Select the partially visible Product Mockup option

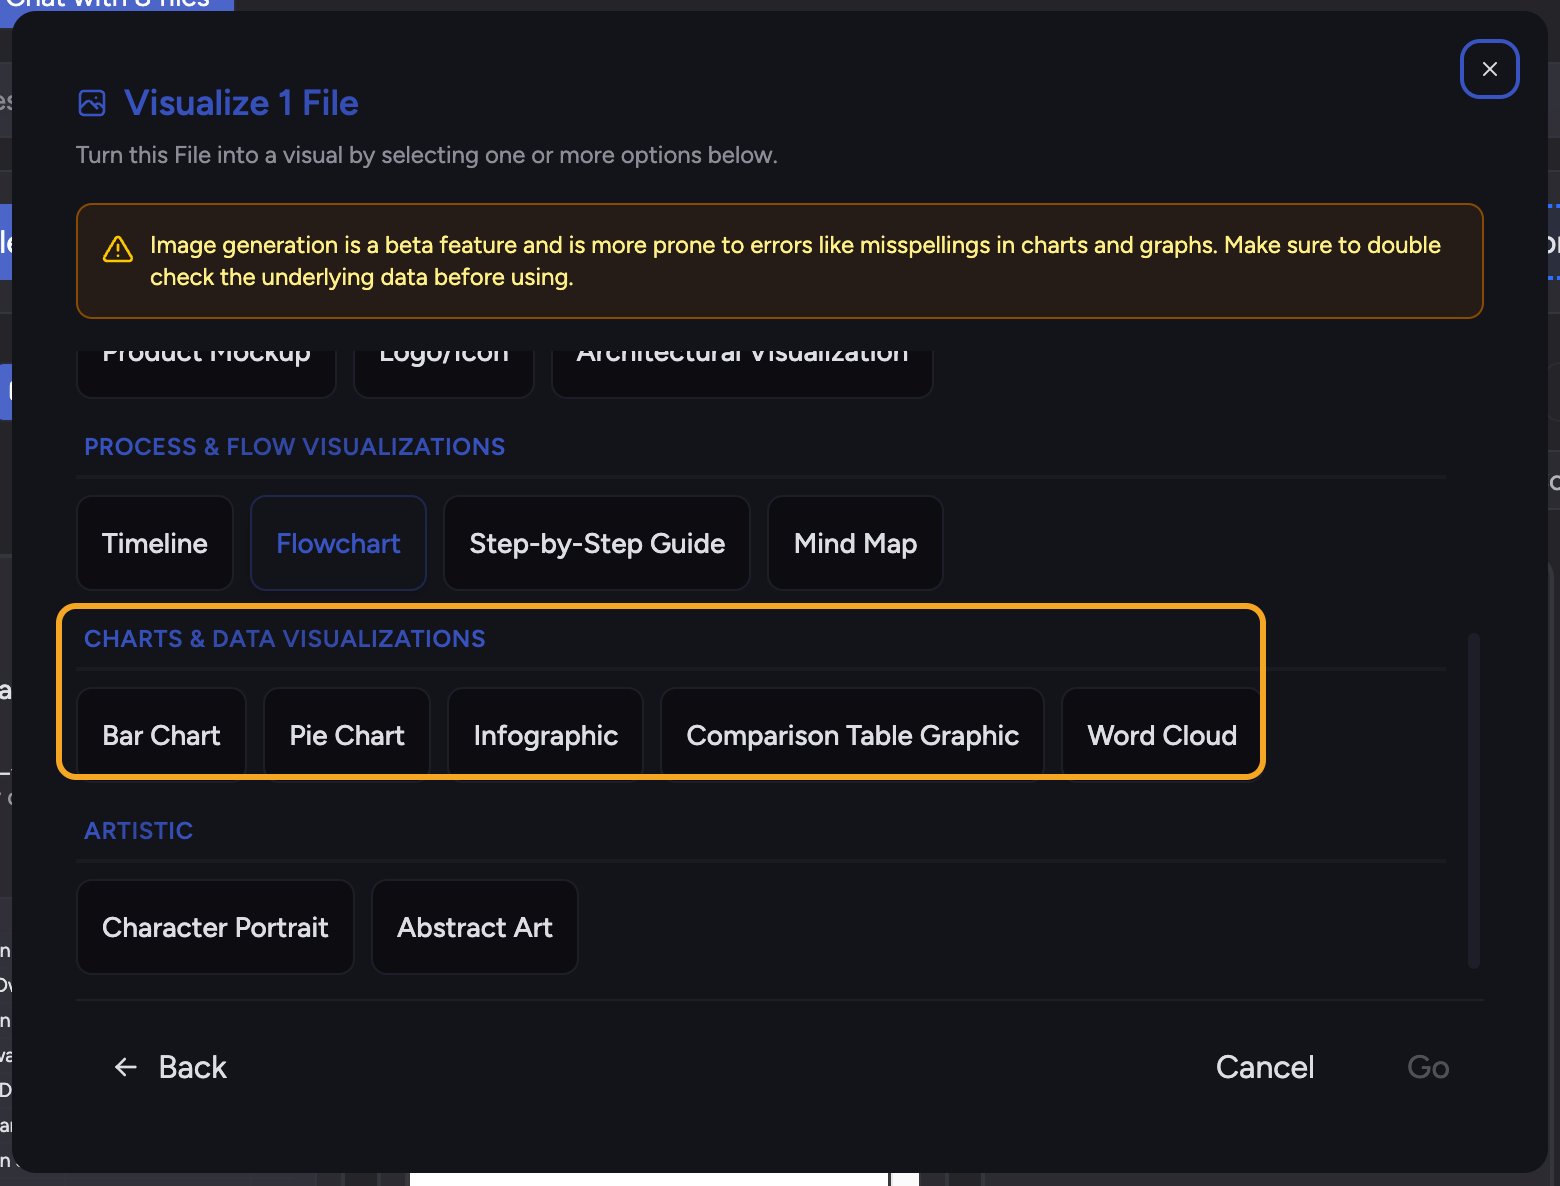(x=206, y=372)
